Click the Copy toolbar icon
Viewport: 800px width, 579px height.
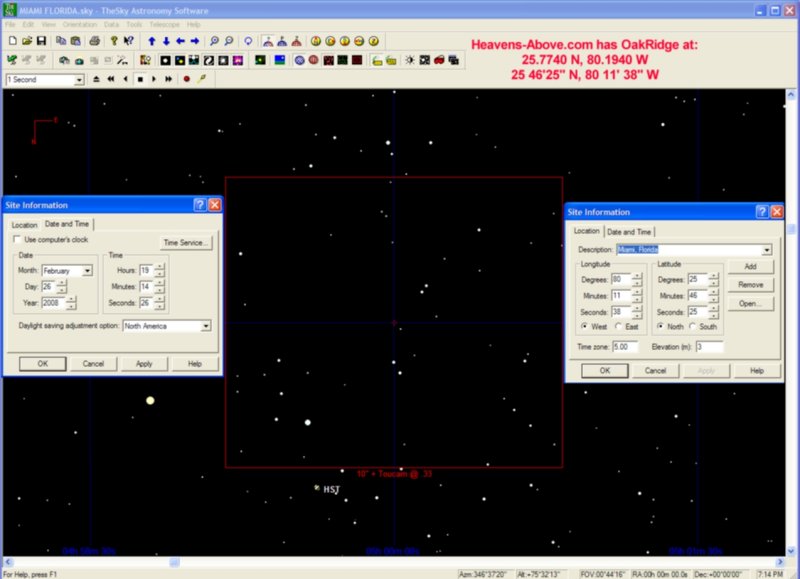point(61,41)
